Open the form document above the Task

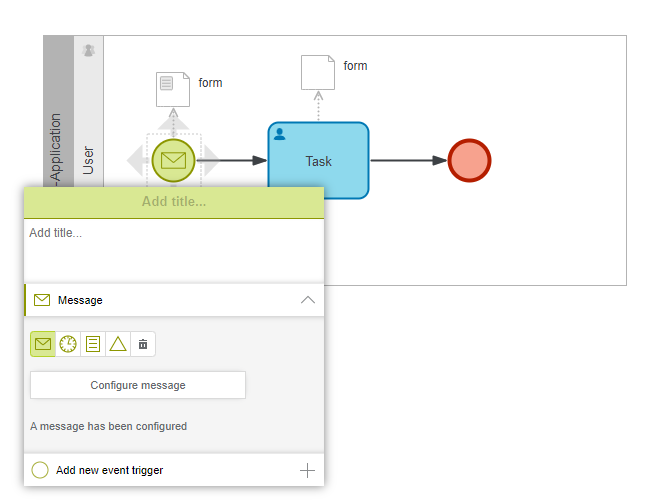pyautogui.click(x=318, y=72)
